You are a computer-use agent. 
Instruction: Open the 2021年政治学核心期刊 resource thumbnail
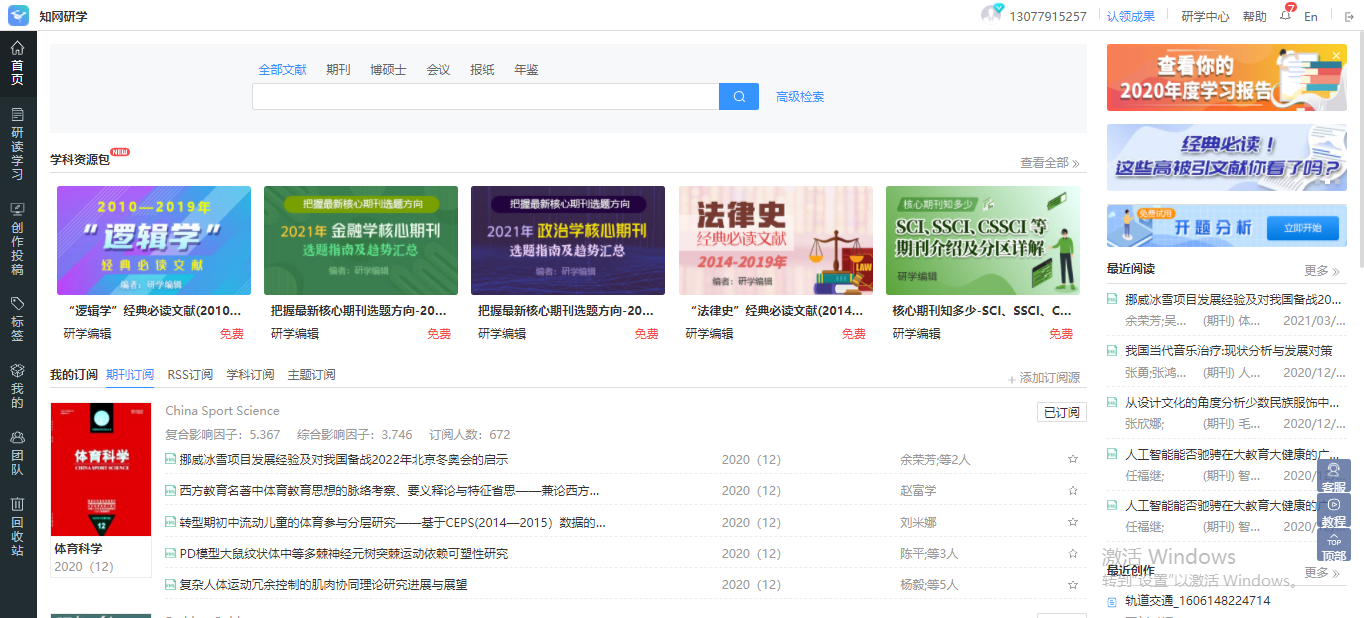click(568, 240)
